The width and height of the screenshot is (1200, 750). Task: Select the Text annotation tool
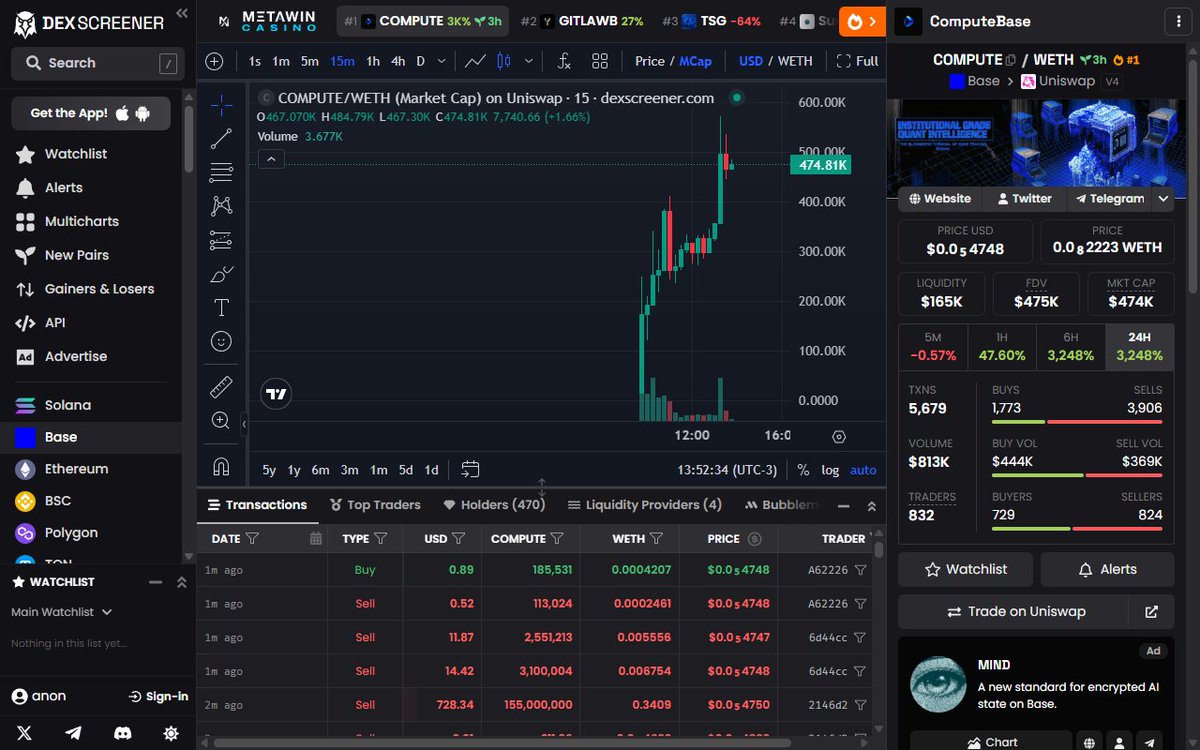(221, 307)
